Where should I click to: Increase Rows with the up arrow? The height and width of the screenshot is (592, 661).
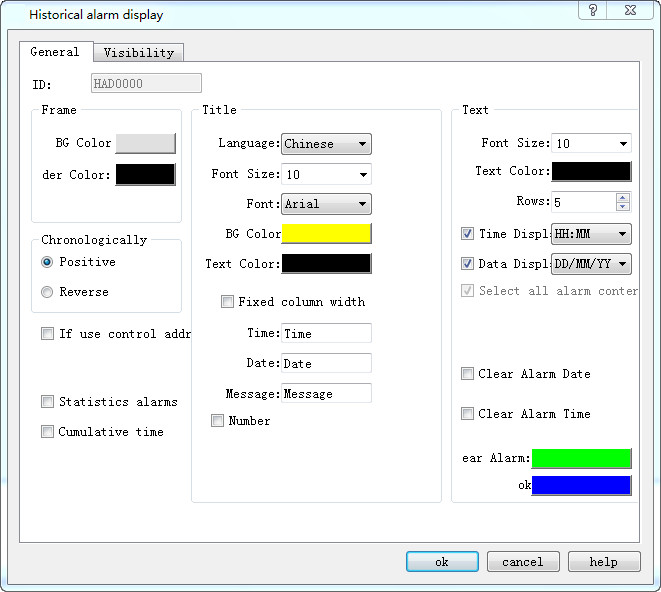[623, 197]
